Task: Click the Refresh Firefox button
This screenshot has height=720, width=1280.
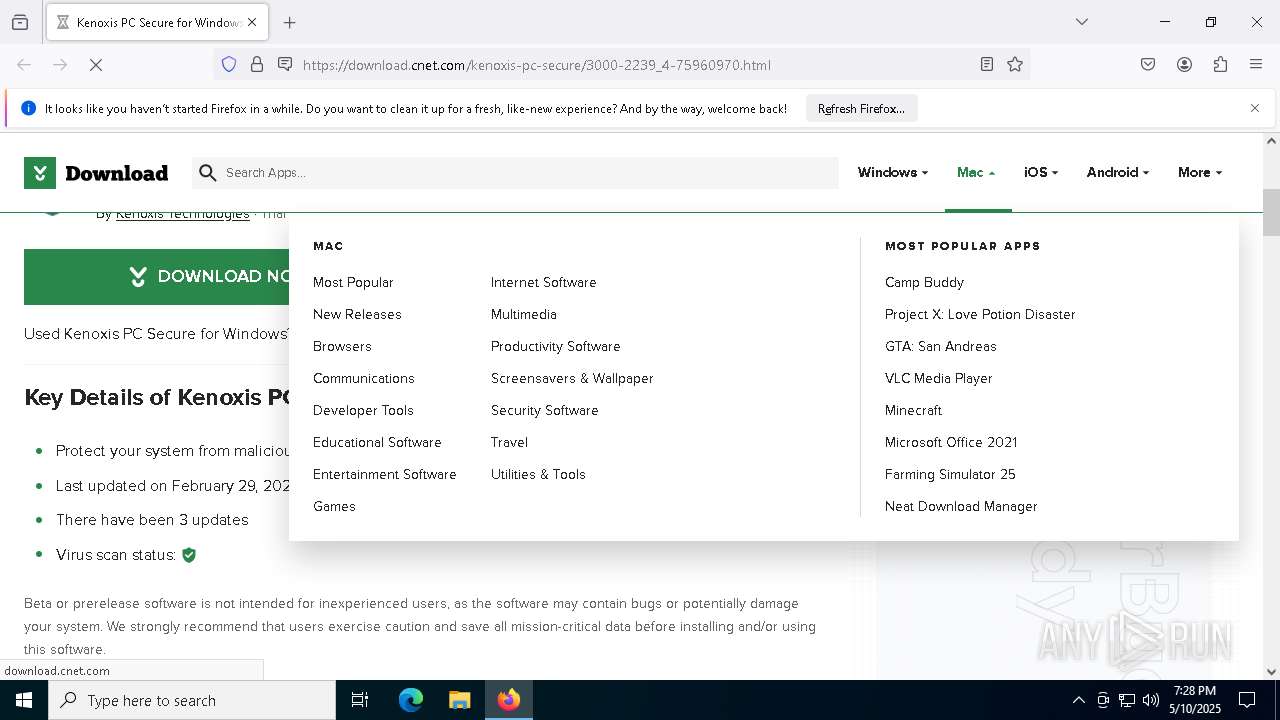Action: pyautogui.click(x=861, y=109)
